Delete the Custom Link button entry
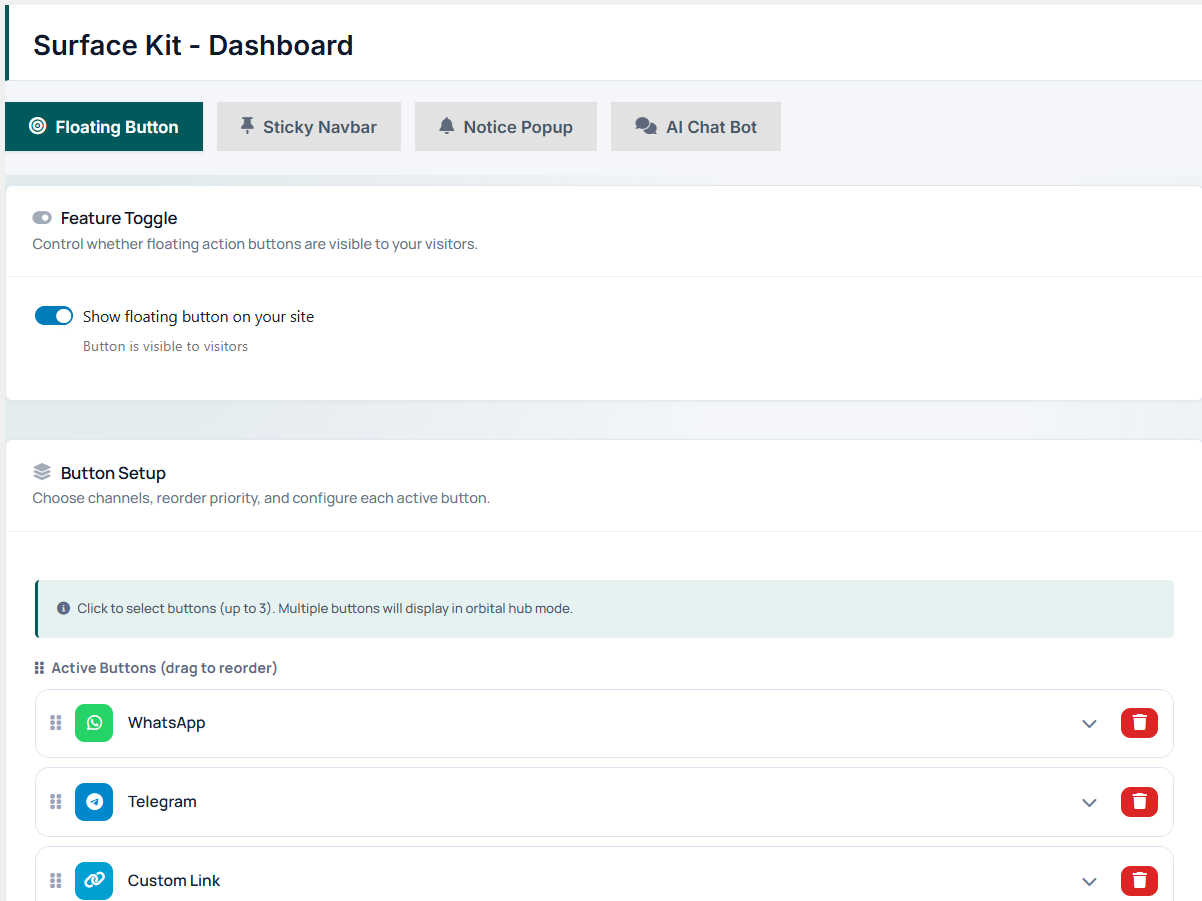 coord(1139,881)
